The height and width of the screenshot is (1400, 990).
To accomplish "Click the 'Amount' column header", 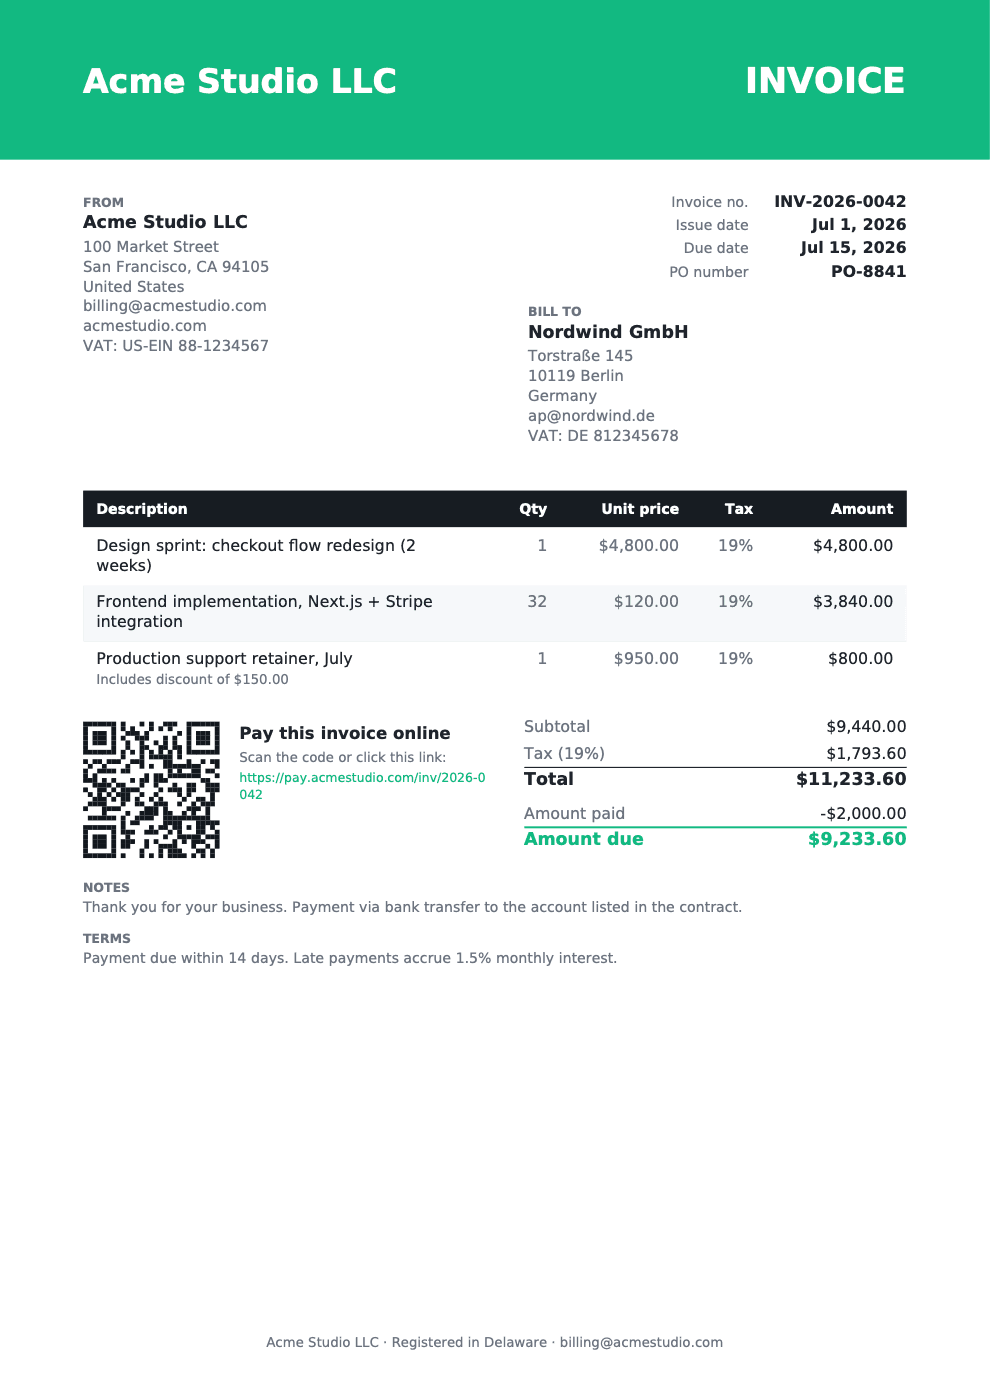I will [x=862, y=509].
